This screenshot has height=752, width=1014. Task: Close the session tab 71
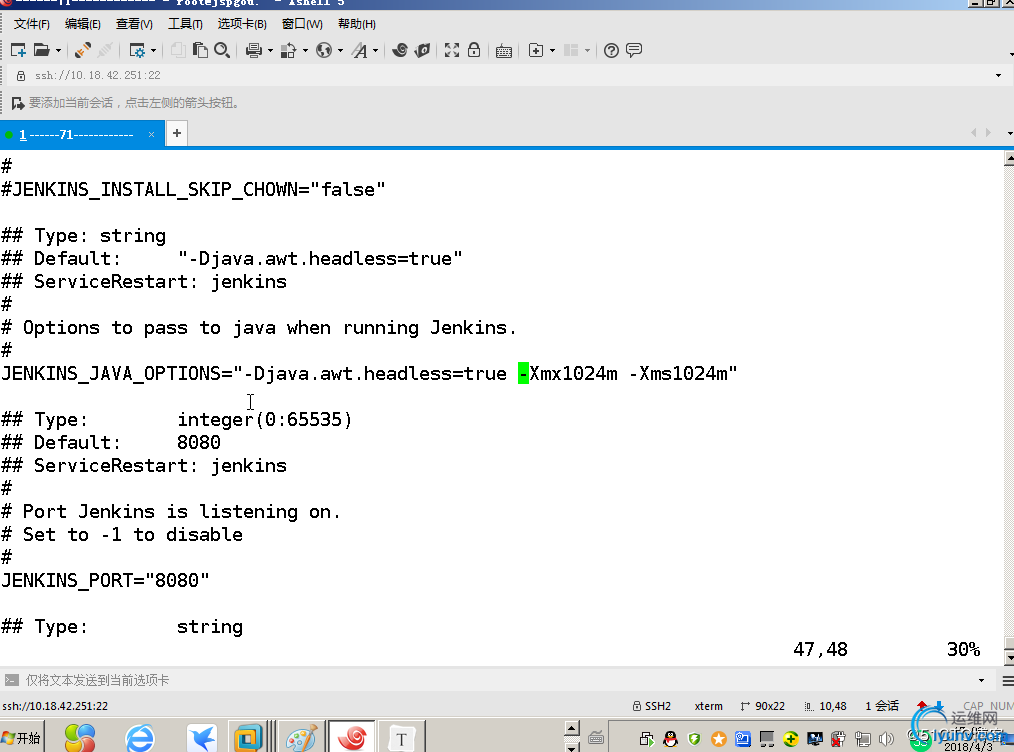click(x=151, y=134)
